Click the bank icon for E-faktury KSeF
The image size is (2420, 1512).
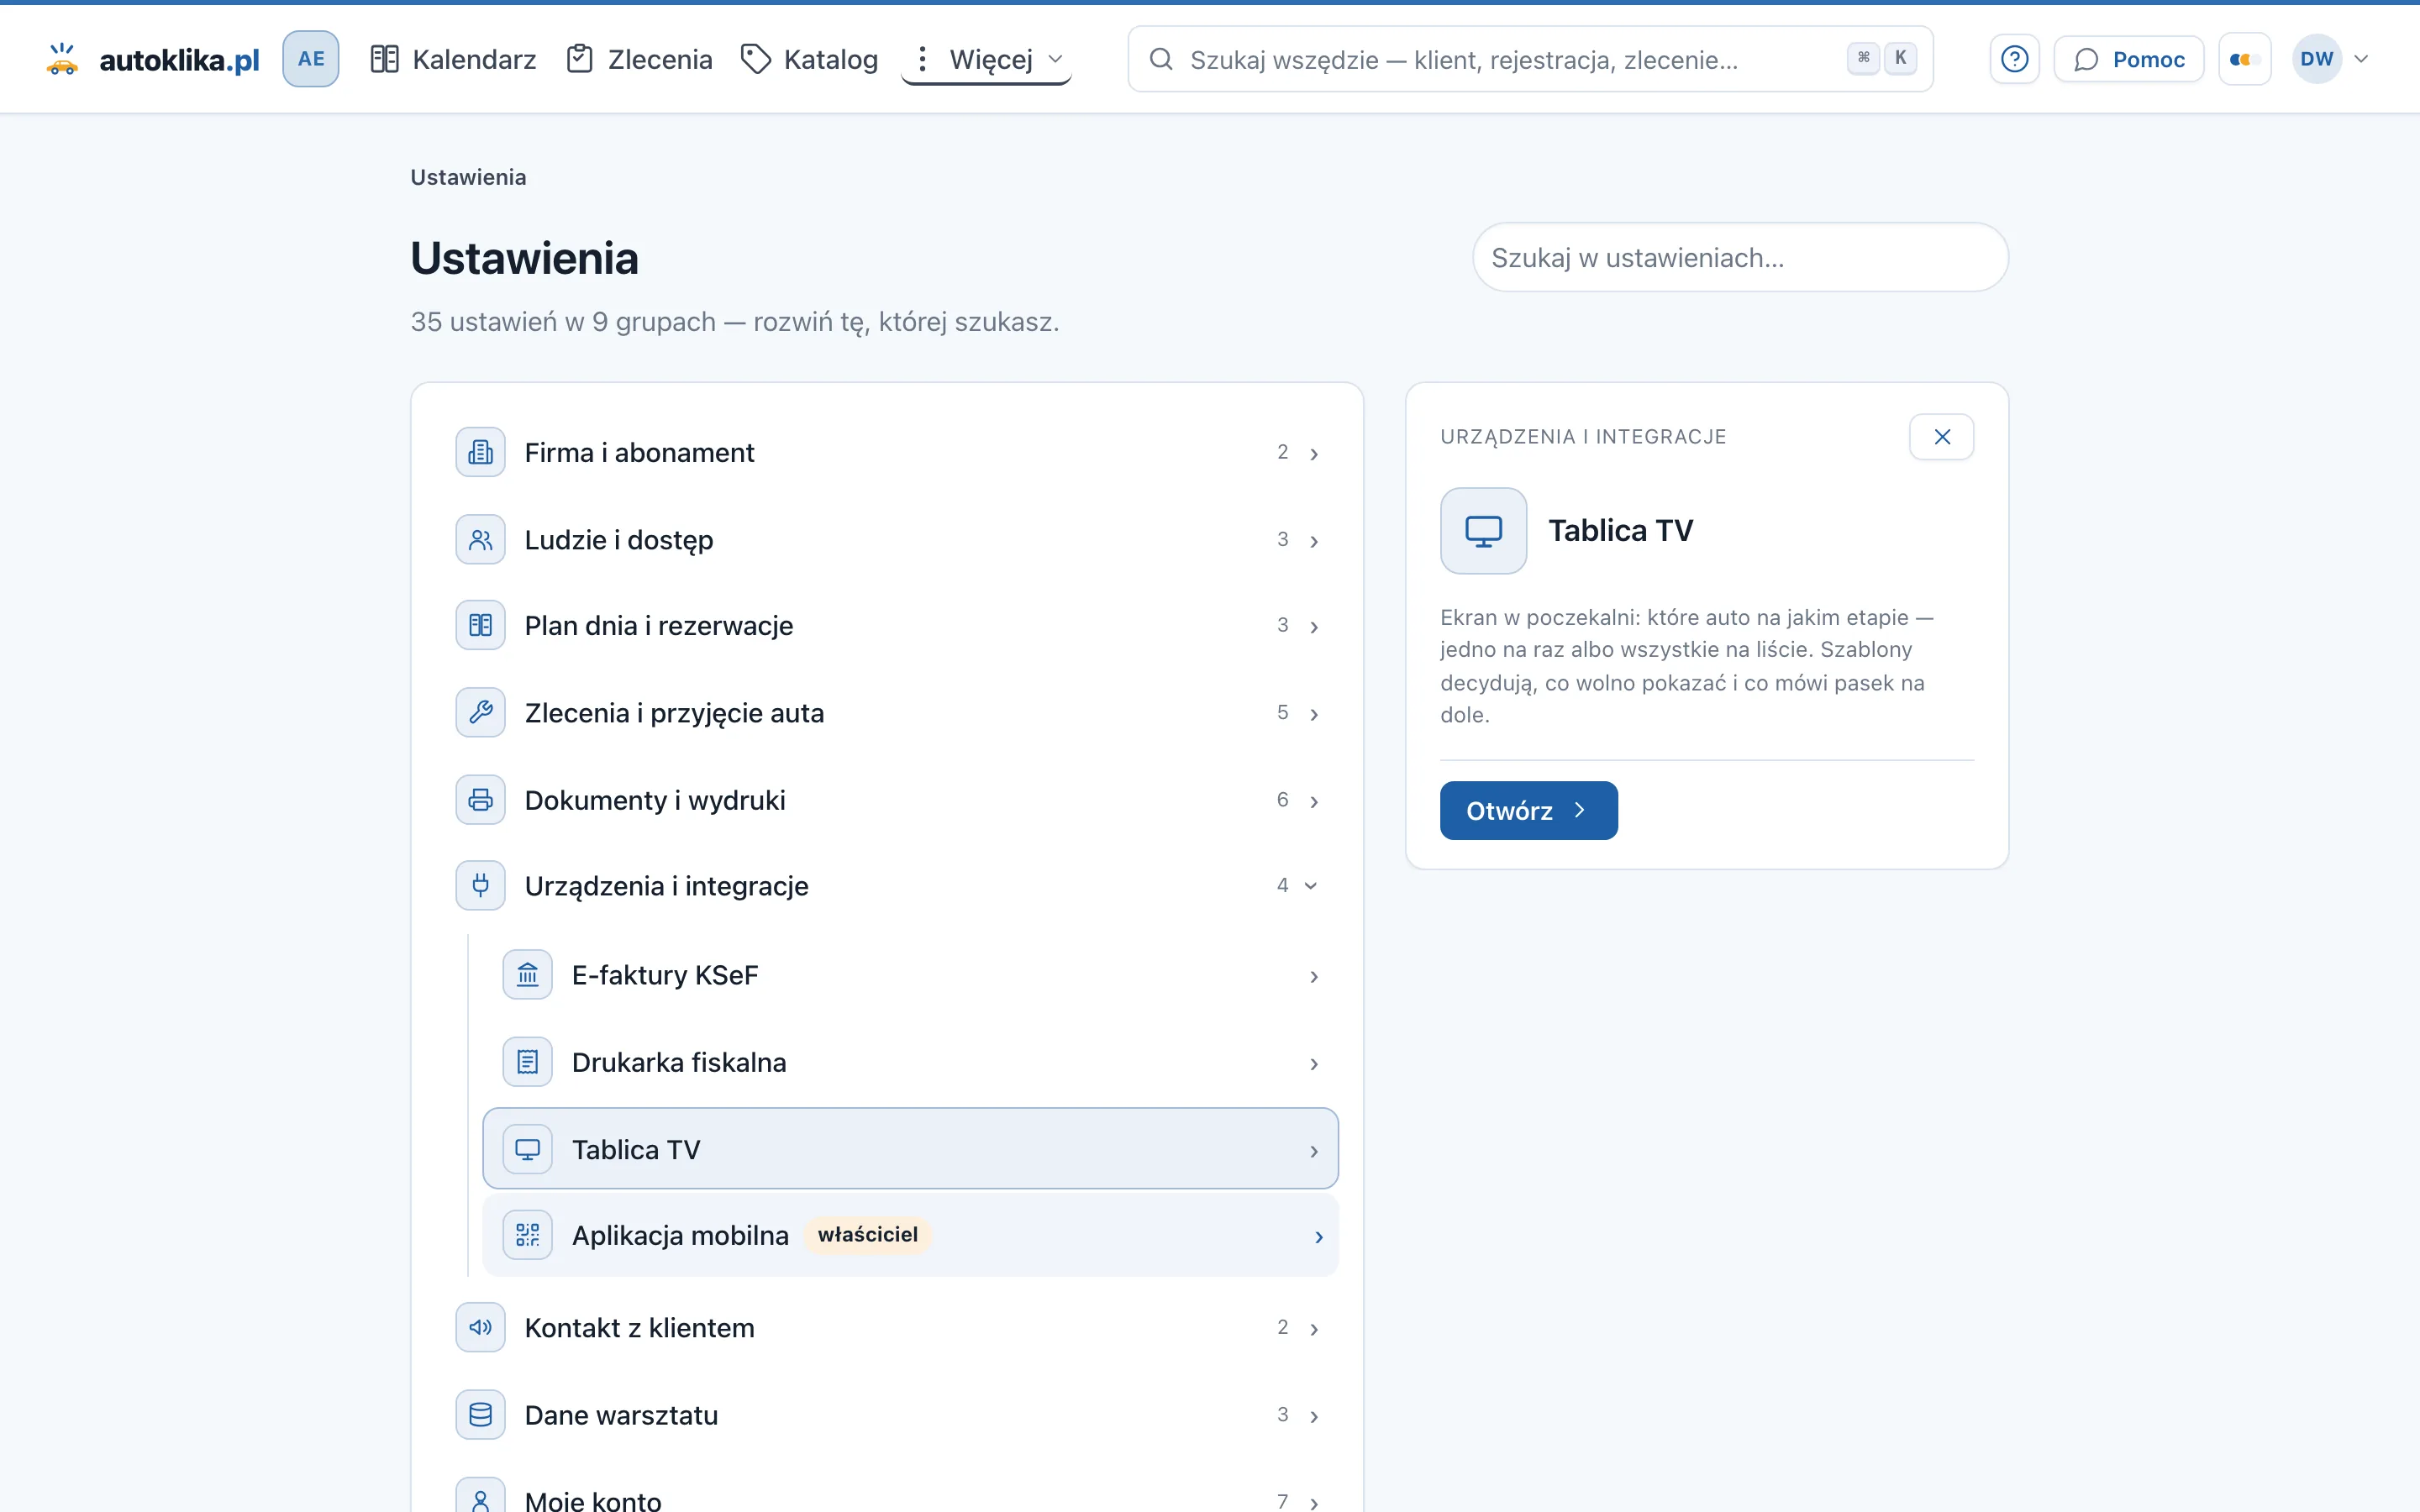[527, 974]
